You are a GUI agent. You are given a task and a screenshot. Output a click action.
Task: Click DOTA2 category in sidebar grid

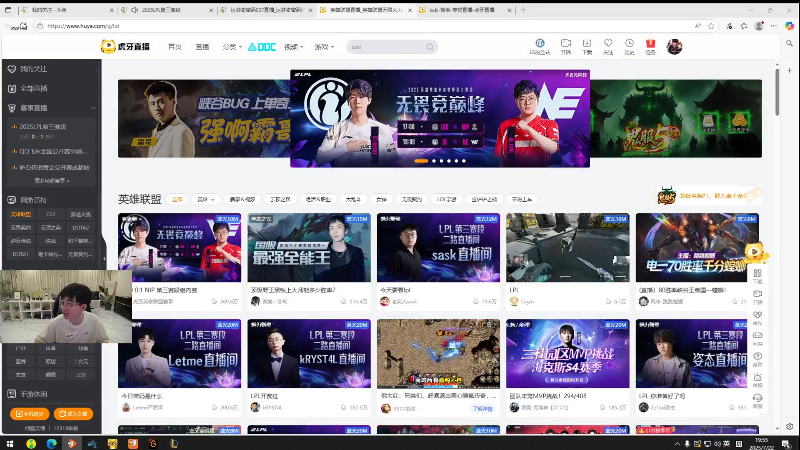tap(81, 228)
